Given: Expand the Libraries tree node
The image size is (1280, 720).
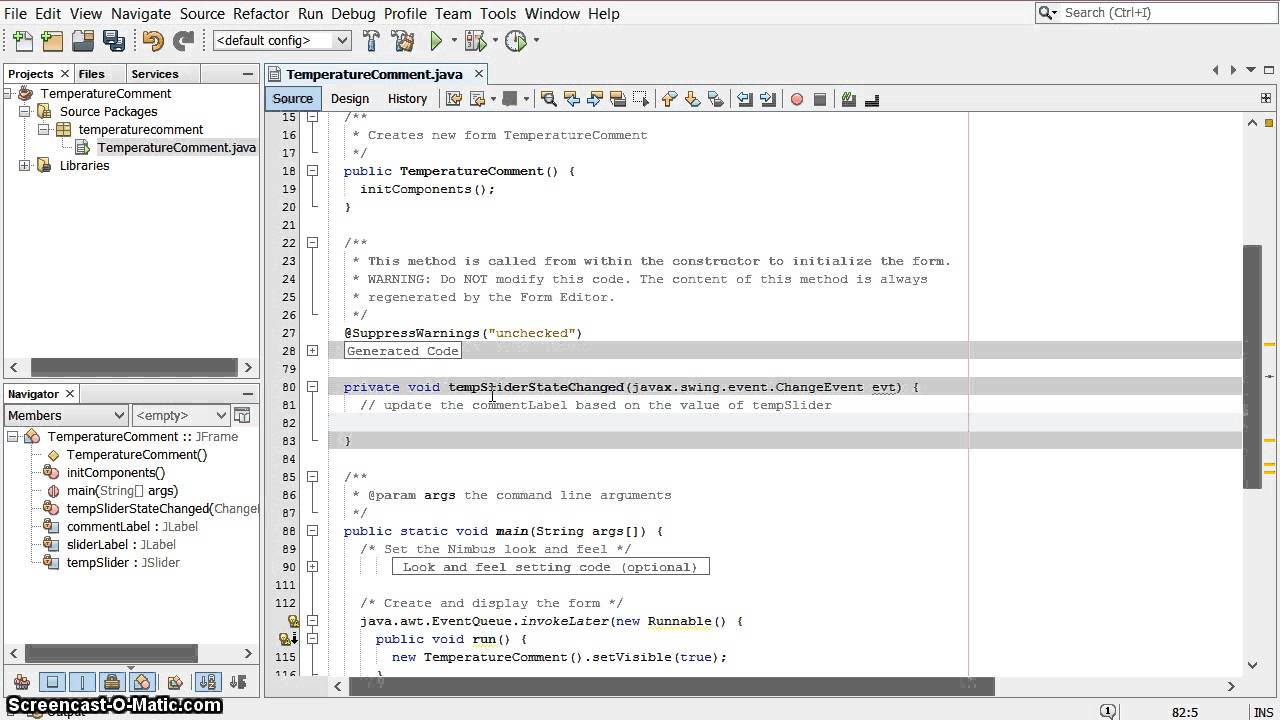Looking at the screenshot, I should (x=25, y=166).
